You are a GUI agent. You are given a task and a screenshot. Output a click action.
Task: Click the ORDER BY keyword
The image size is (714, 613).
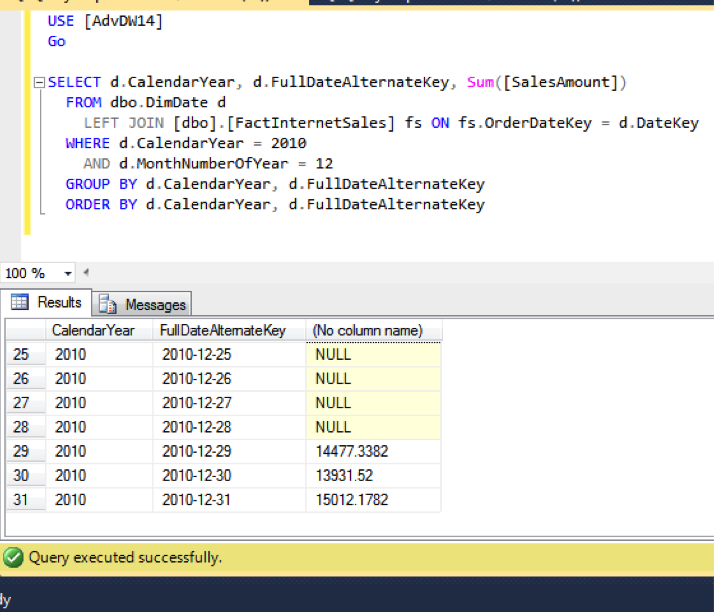coord(101,204)
